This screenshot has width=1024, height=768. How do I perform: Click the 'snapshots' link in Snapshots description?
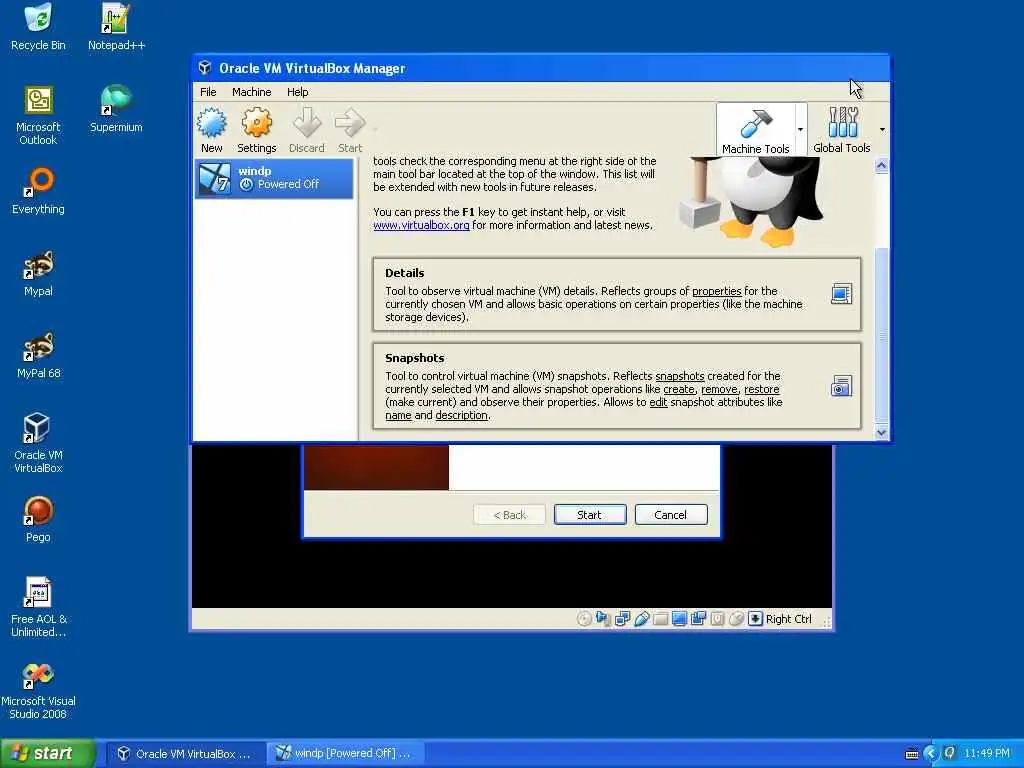pos(680,376)
